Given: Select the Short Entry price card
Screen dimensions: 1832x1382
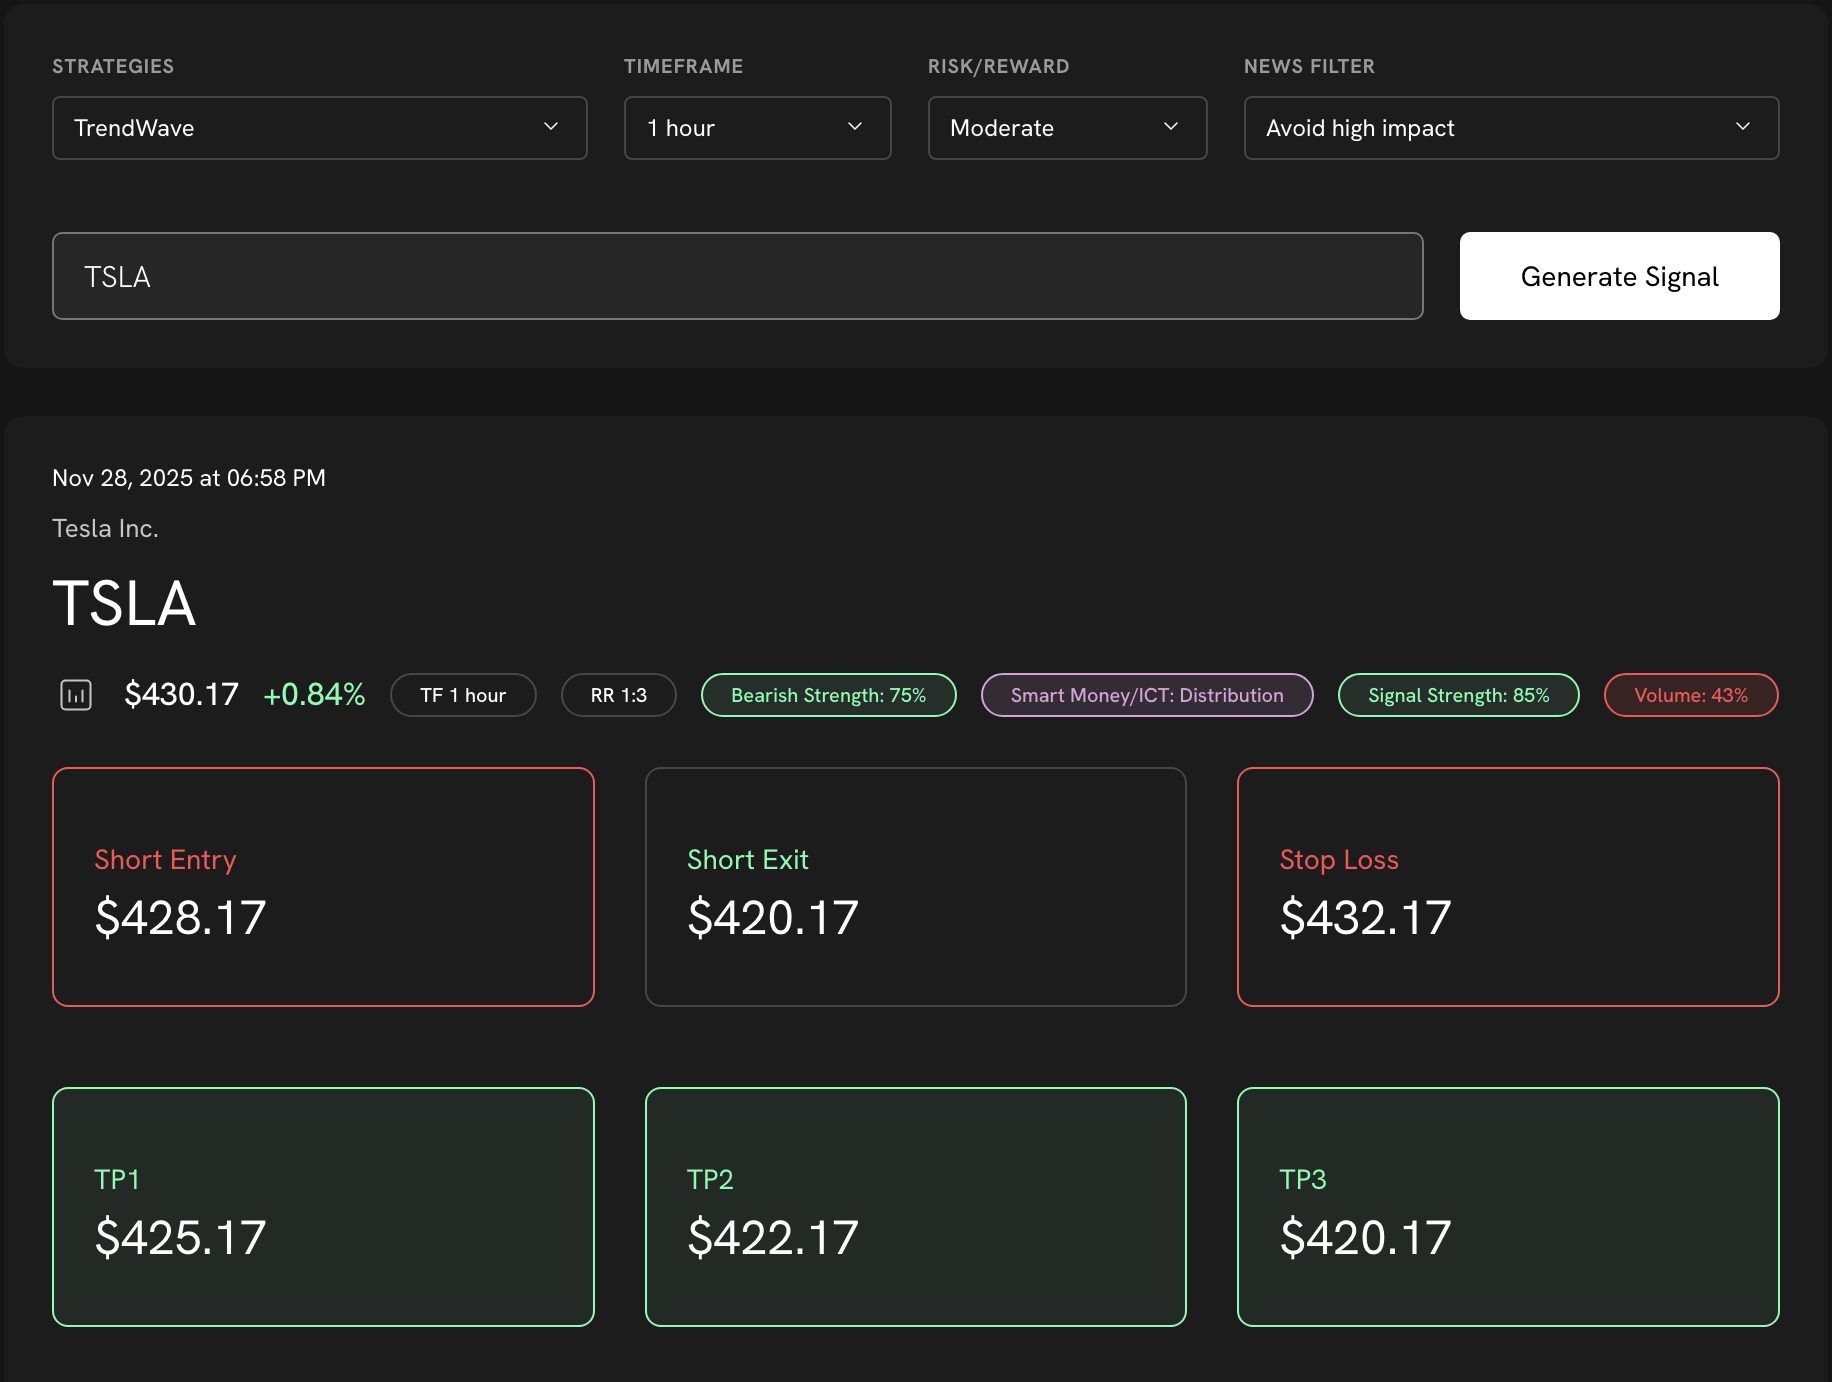Looking at the screenshot, I should point(323,887).
